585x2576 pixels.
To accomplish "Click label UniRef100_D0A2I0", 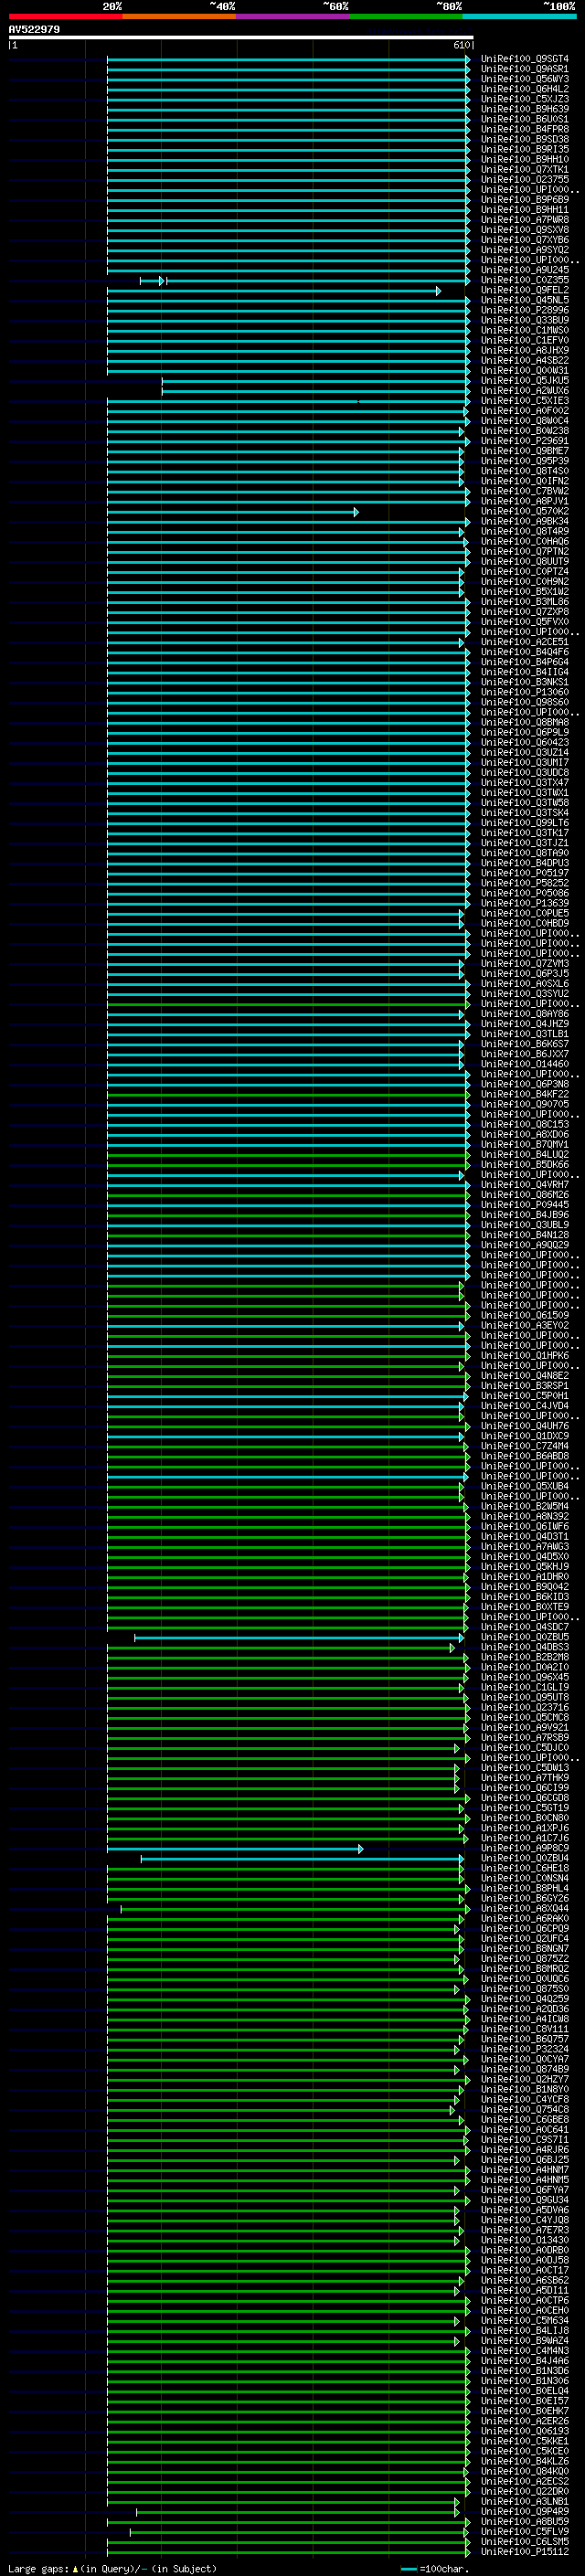I will tap(525, 1667).
